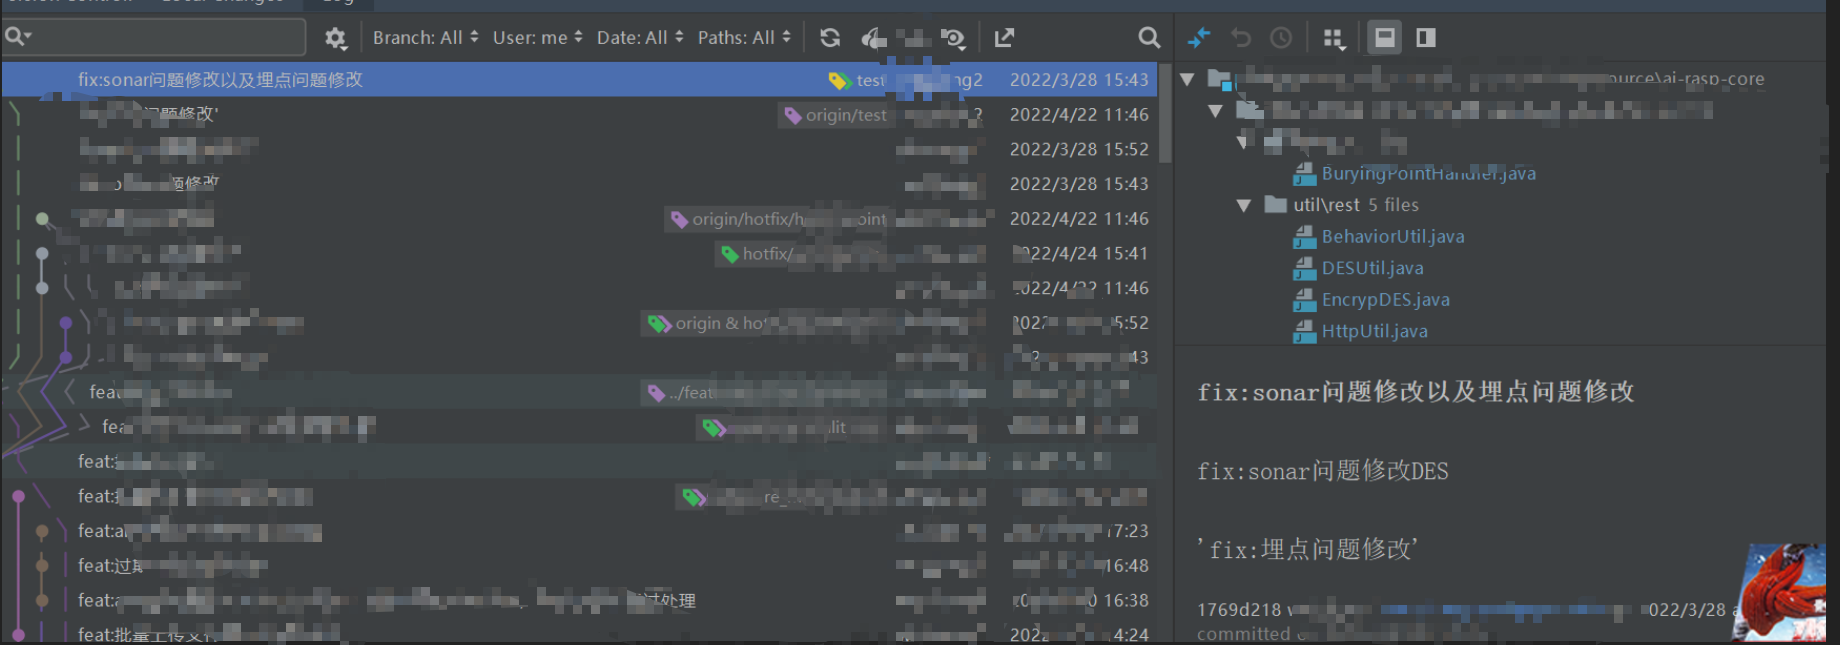Select DESUtil.java in changed files

tap(1372, 268)
